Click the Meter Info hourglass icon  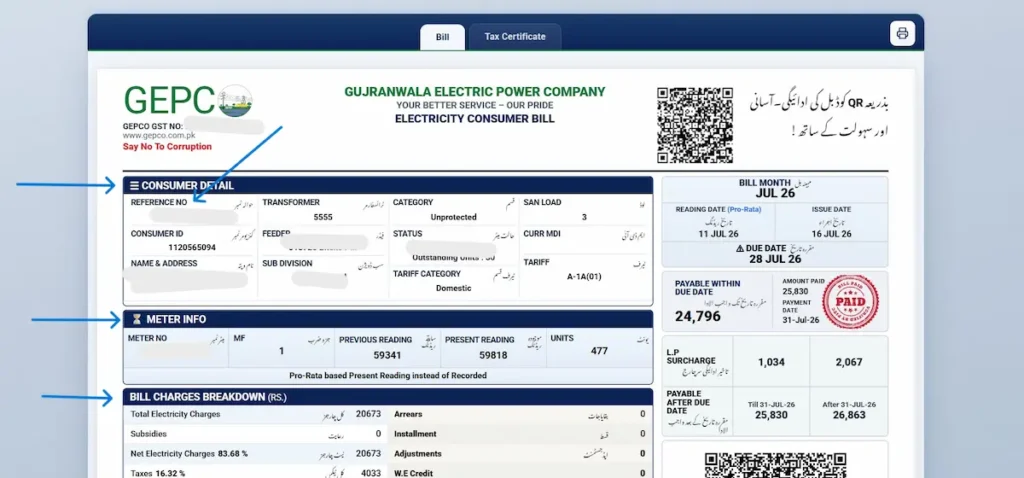point(136,319)
